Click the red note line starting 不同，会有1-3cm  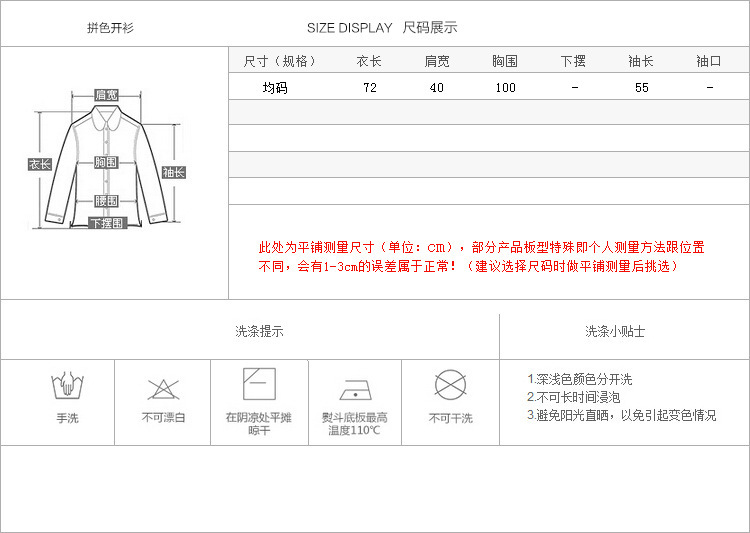(469, 266)
